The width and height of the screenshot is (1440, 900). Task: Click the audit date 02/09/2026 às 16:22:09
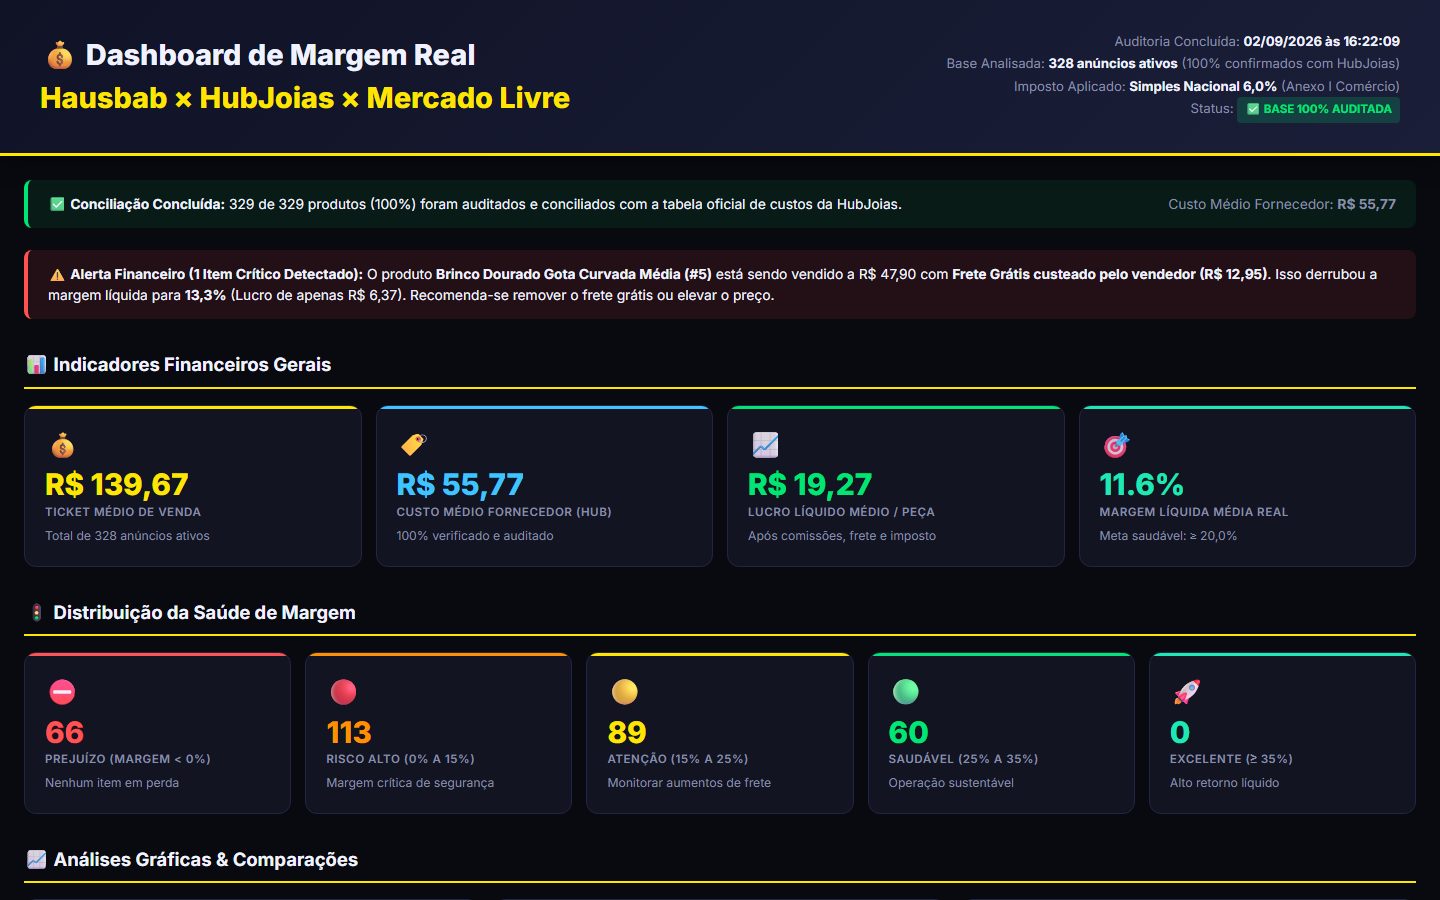click(1321, 41)
